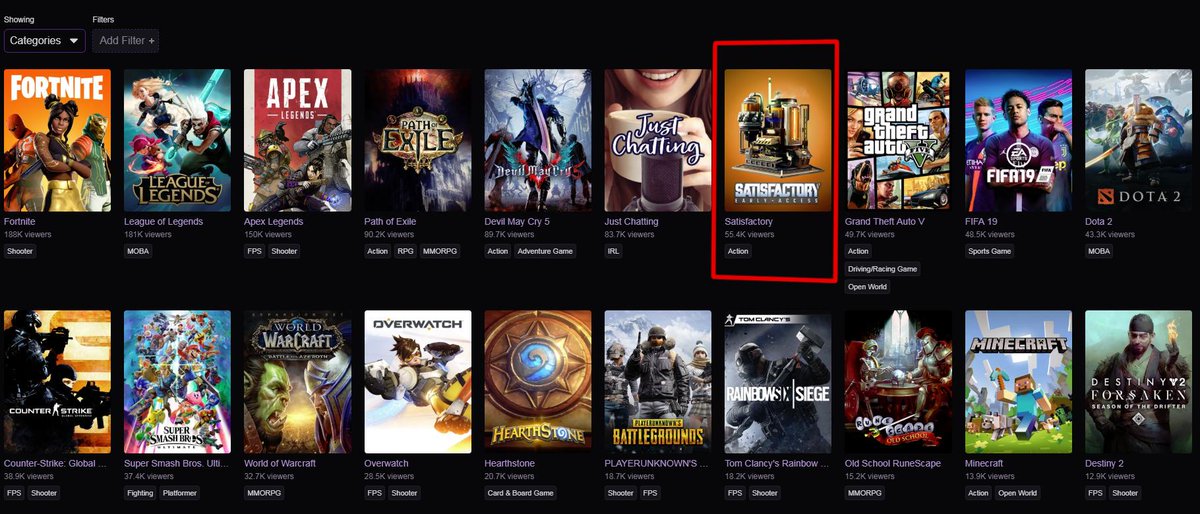Image resolution: width=1200 pixels, height=514 pixels.
Task: Click the MMORPG tag under Old School RuneScape
Action: pyautogui.click(x=863, y=493)
